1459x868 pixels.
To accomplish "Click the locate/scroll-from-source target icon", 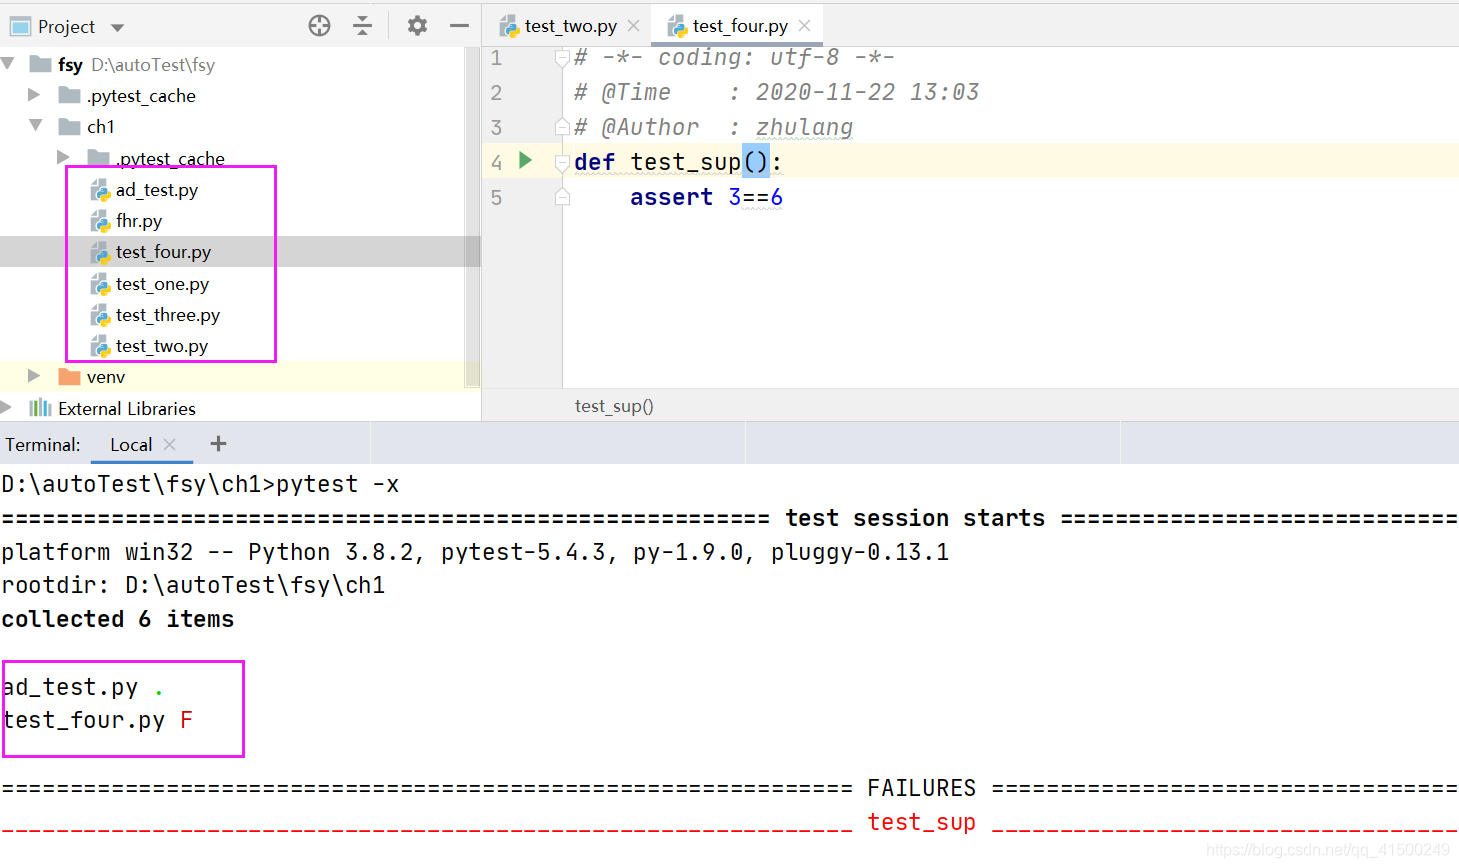I will coord(319,26).
